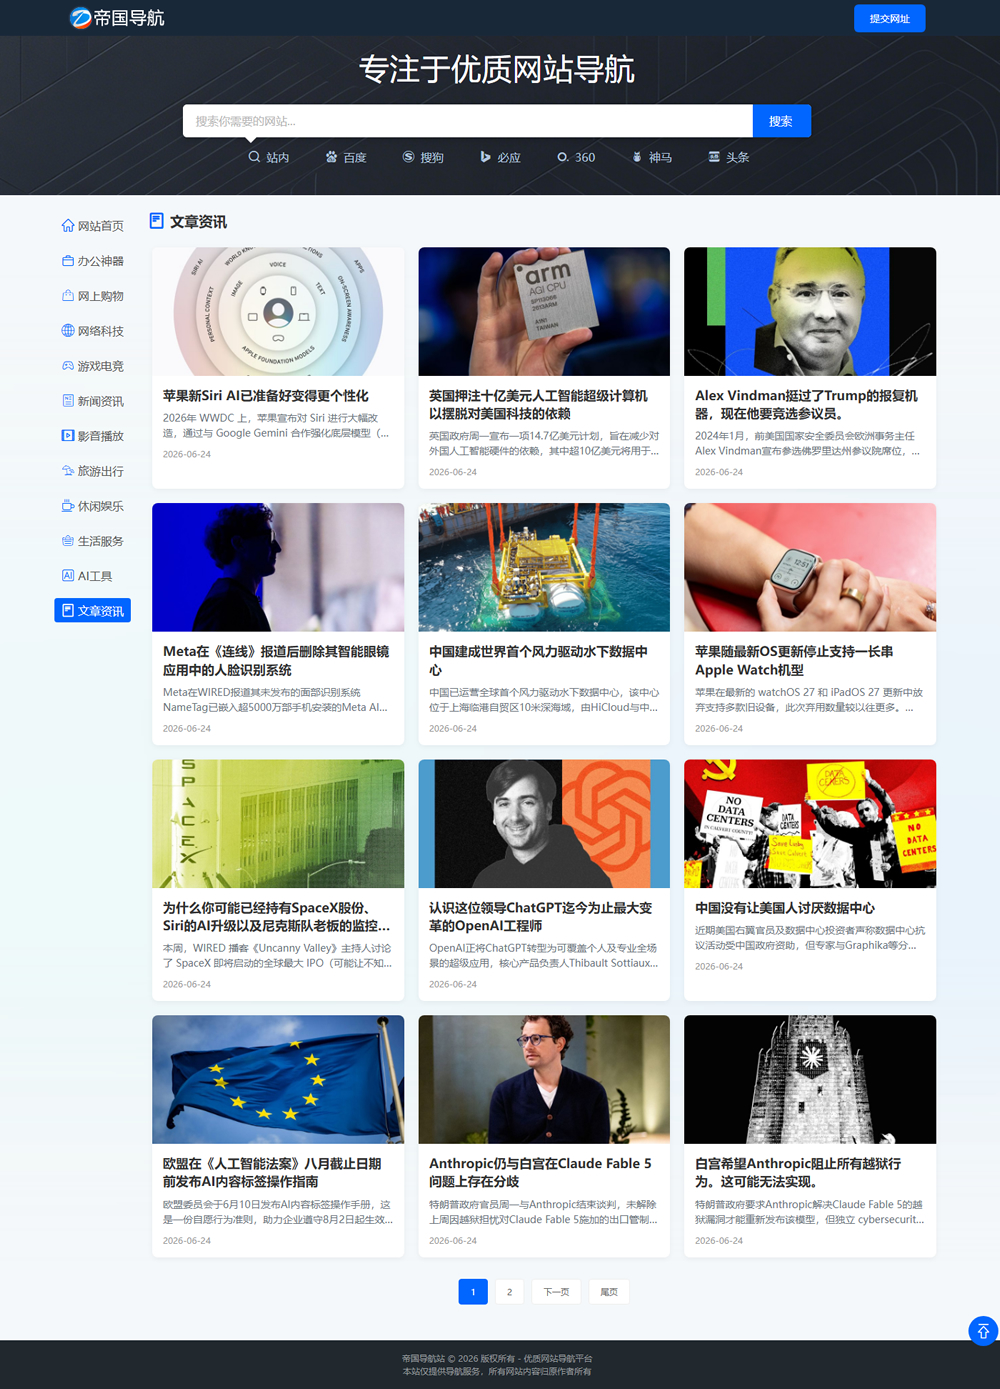The height and width of the screenshot is (1389, 1000).
Task: Click the 尾页 pagination button
Action: [x=609, y=1292]
